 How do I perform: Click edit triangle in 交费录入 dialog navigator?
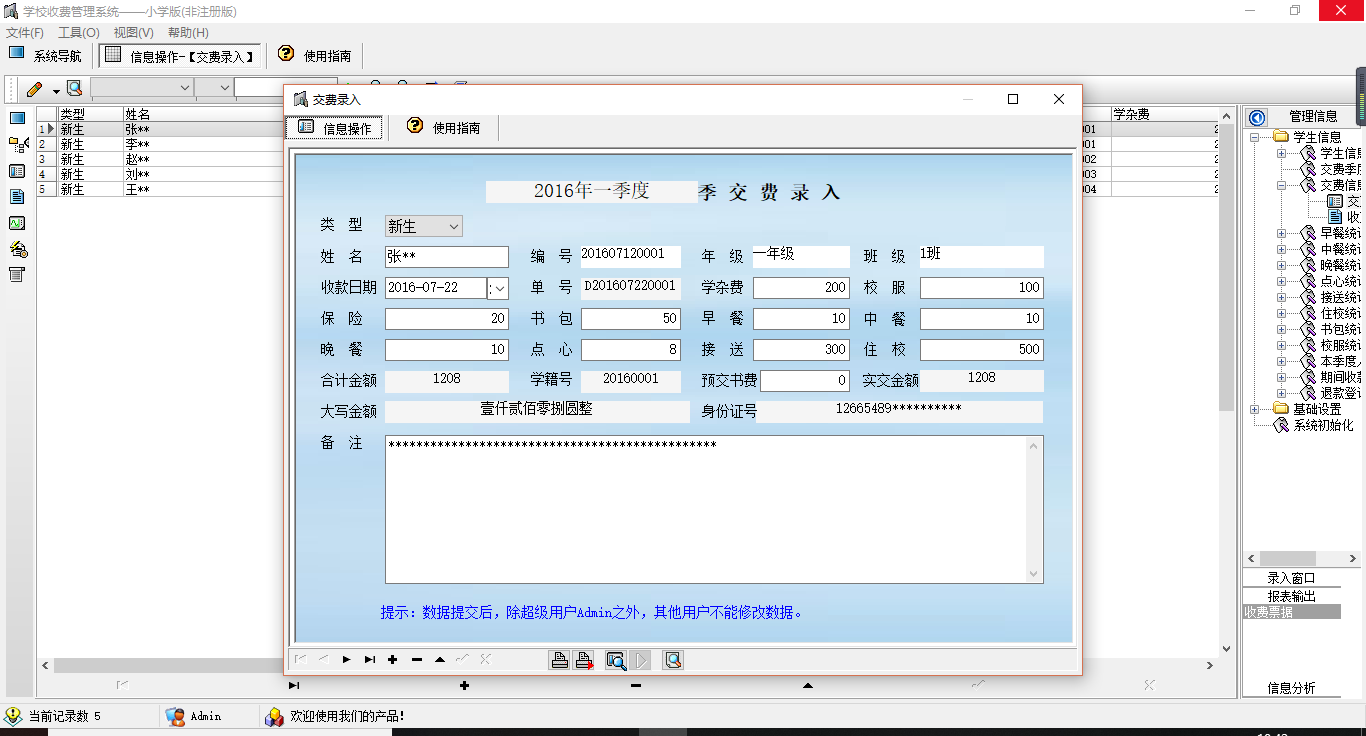pos(440,660)
